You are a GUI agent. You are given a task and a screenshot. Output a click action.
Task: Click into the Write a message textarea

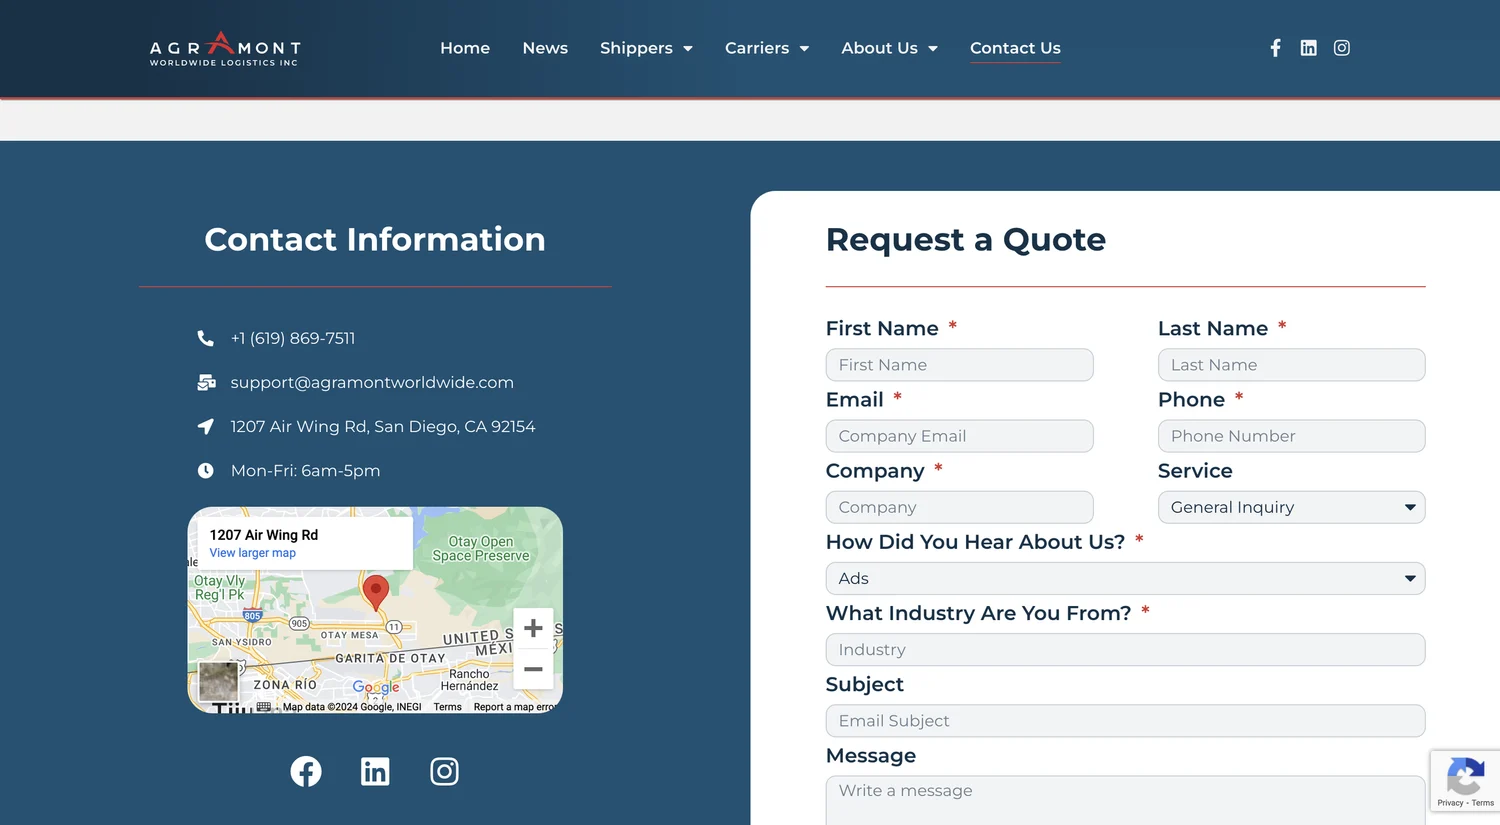pos(1125,800)
